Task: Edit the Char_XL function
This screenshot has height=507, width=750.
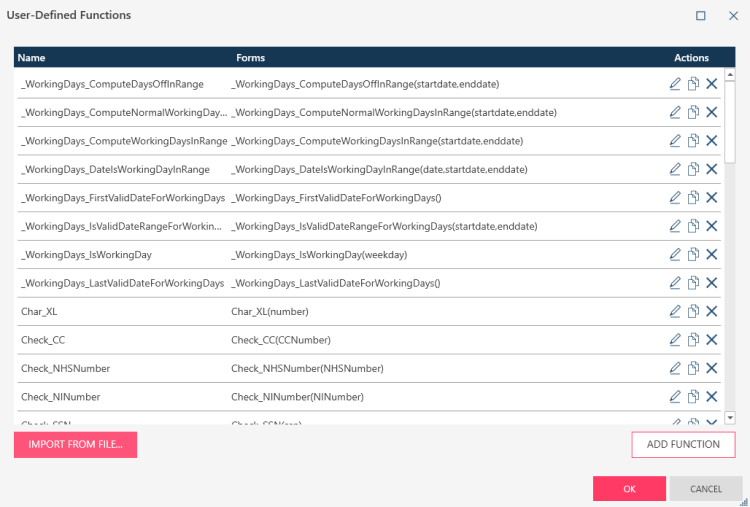Action: pyautogui.click(x=675, y=311)
